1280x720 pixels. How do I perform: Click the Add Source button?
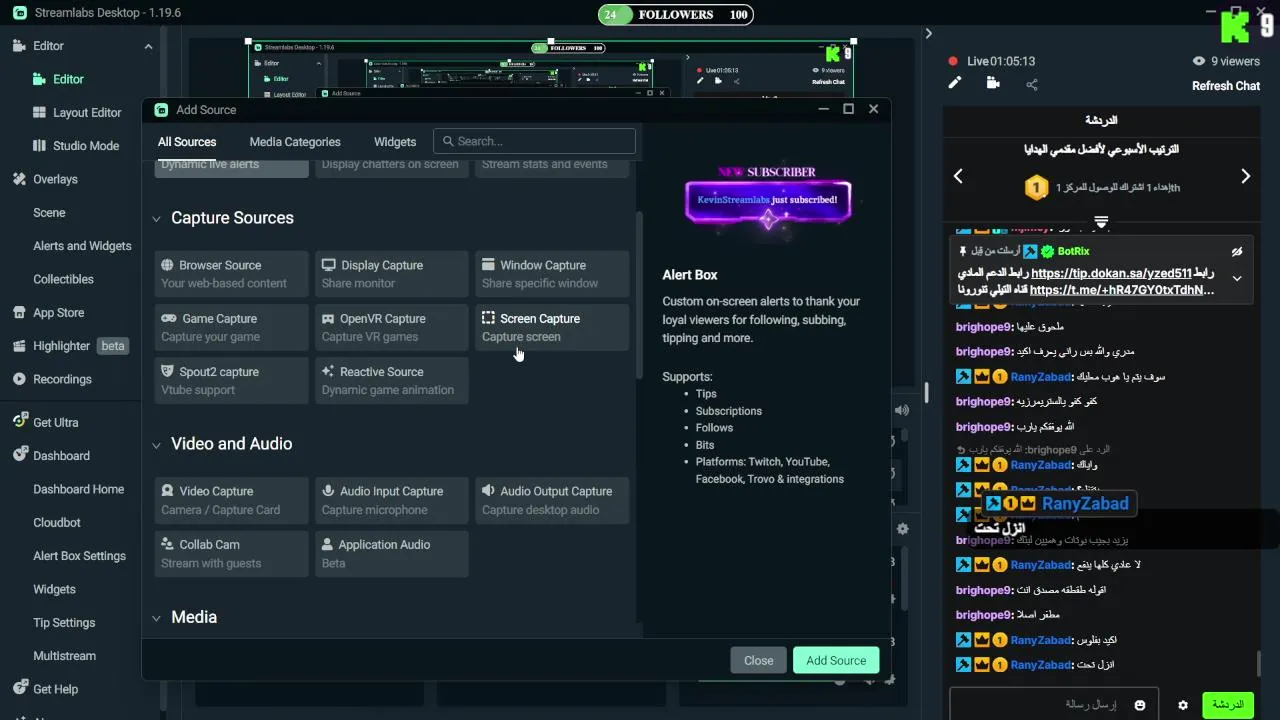[836, 660]
